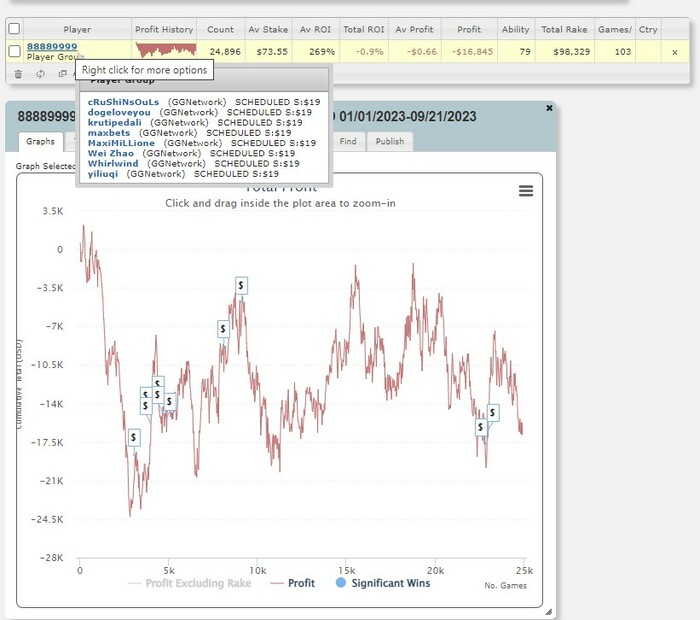Open Whirlwind in the player group list

point(113,164)
